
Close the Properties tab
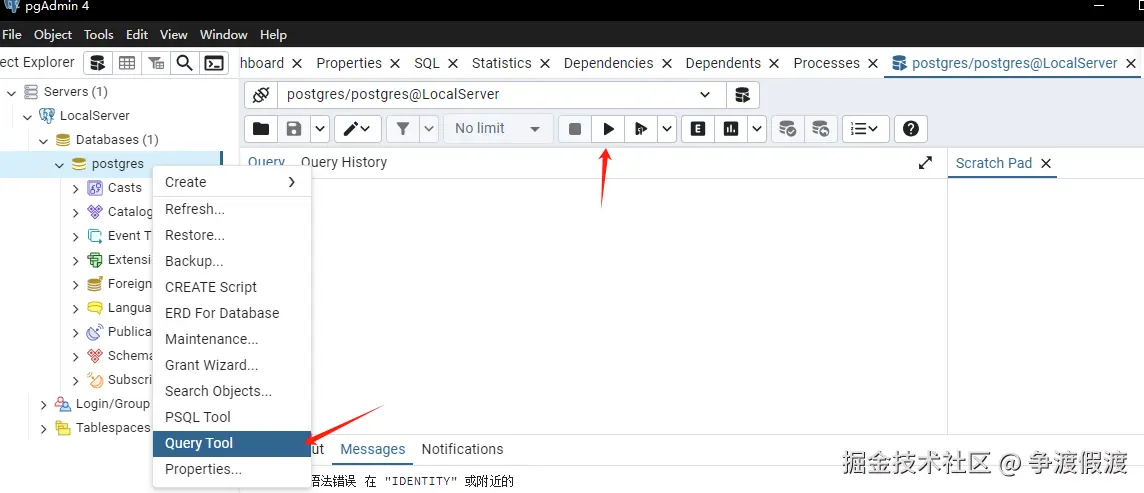pos(395,63)
